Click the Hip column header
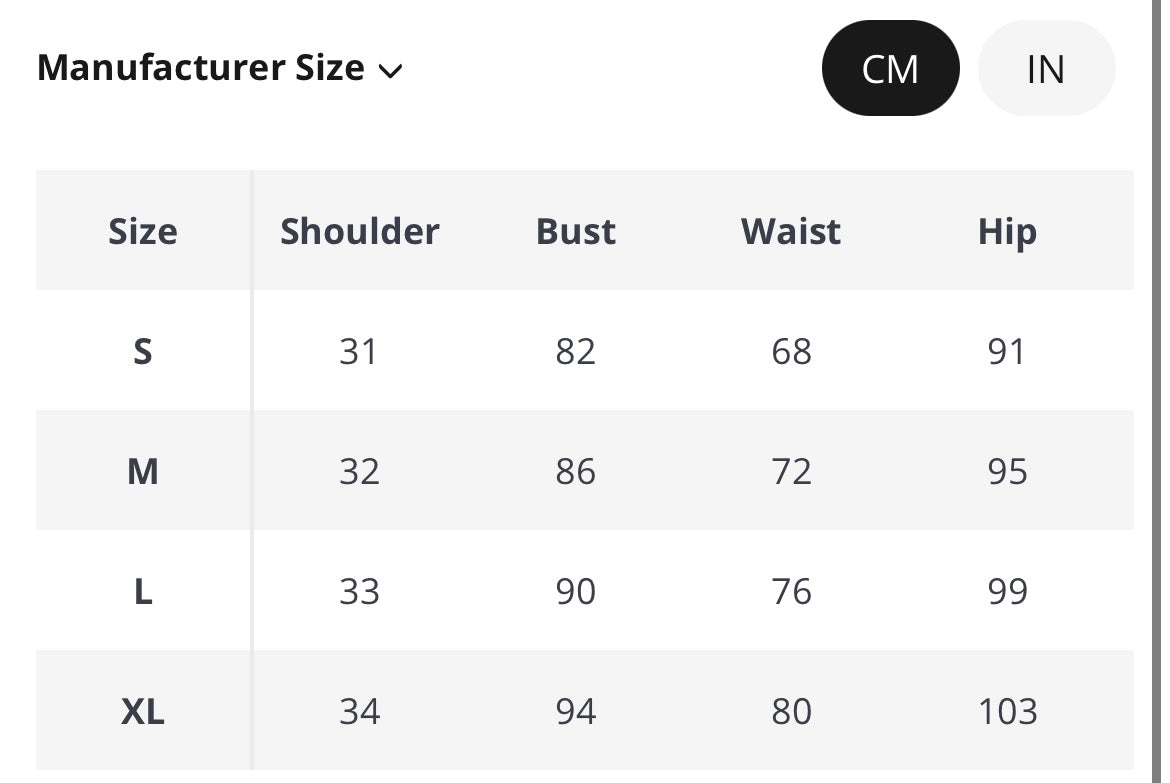The height and width of the screenshot is (783, 1170). click(x=1007, y=231)
